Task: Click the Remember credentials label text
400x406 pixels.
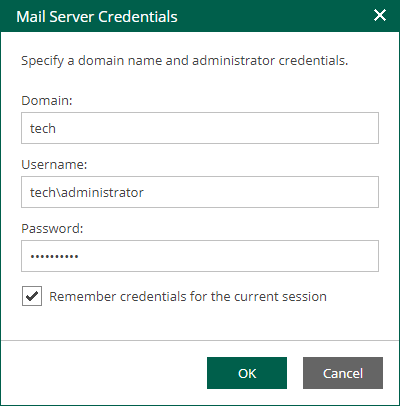Action: [188, 296]
